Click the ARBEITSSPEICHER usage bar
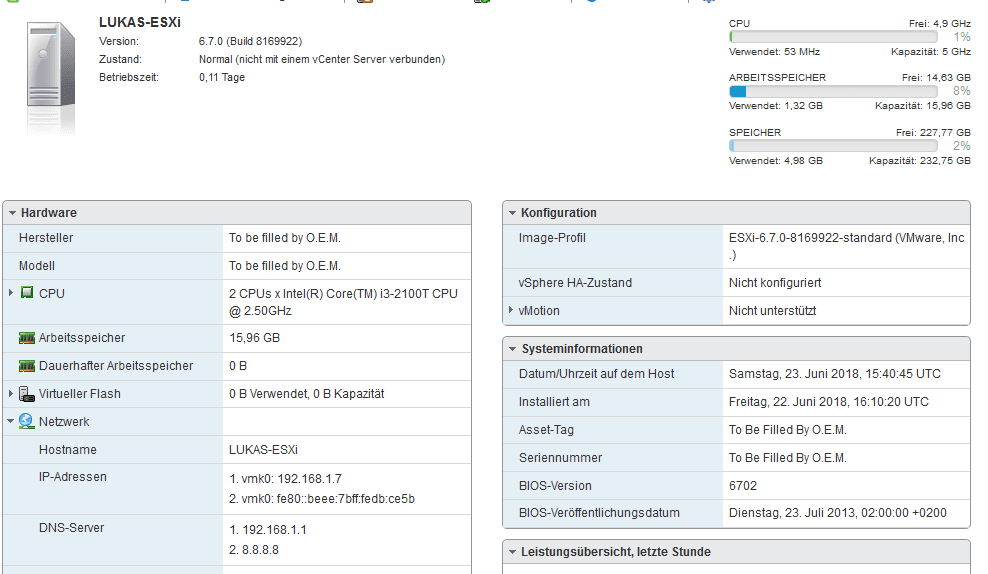This screenshot has width=988, height=574. (x=834, y=91)
